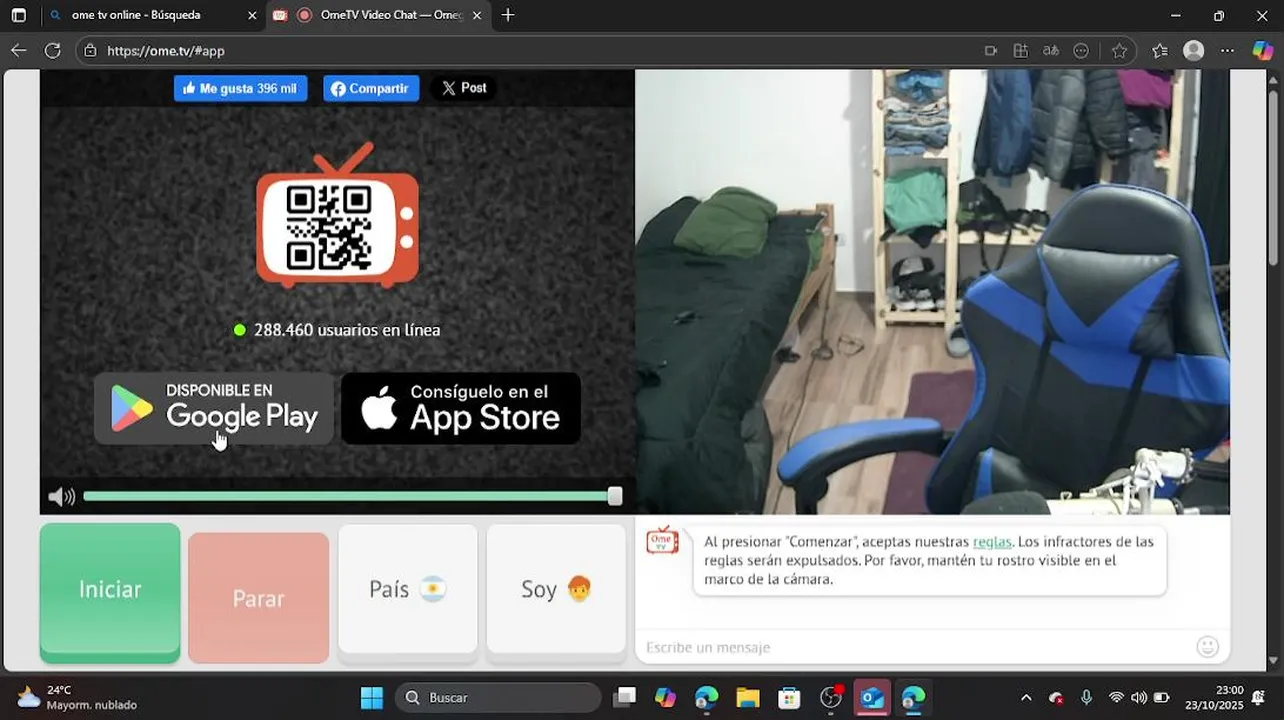Click the site info lock icon
Image resolution: width=1284 pixels, height=720 pixels.
pyautogui.click(x=90, y=50)
